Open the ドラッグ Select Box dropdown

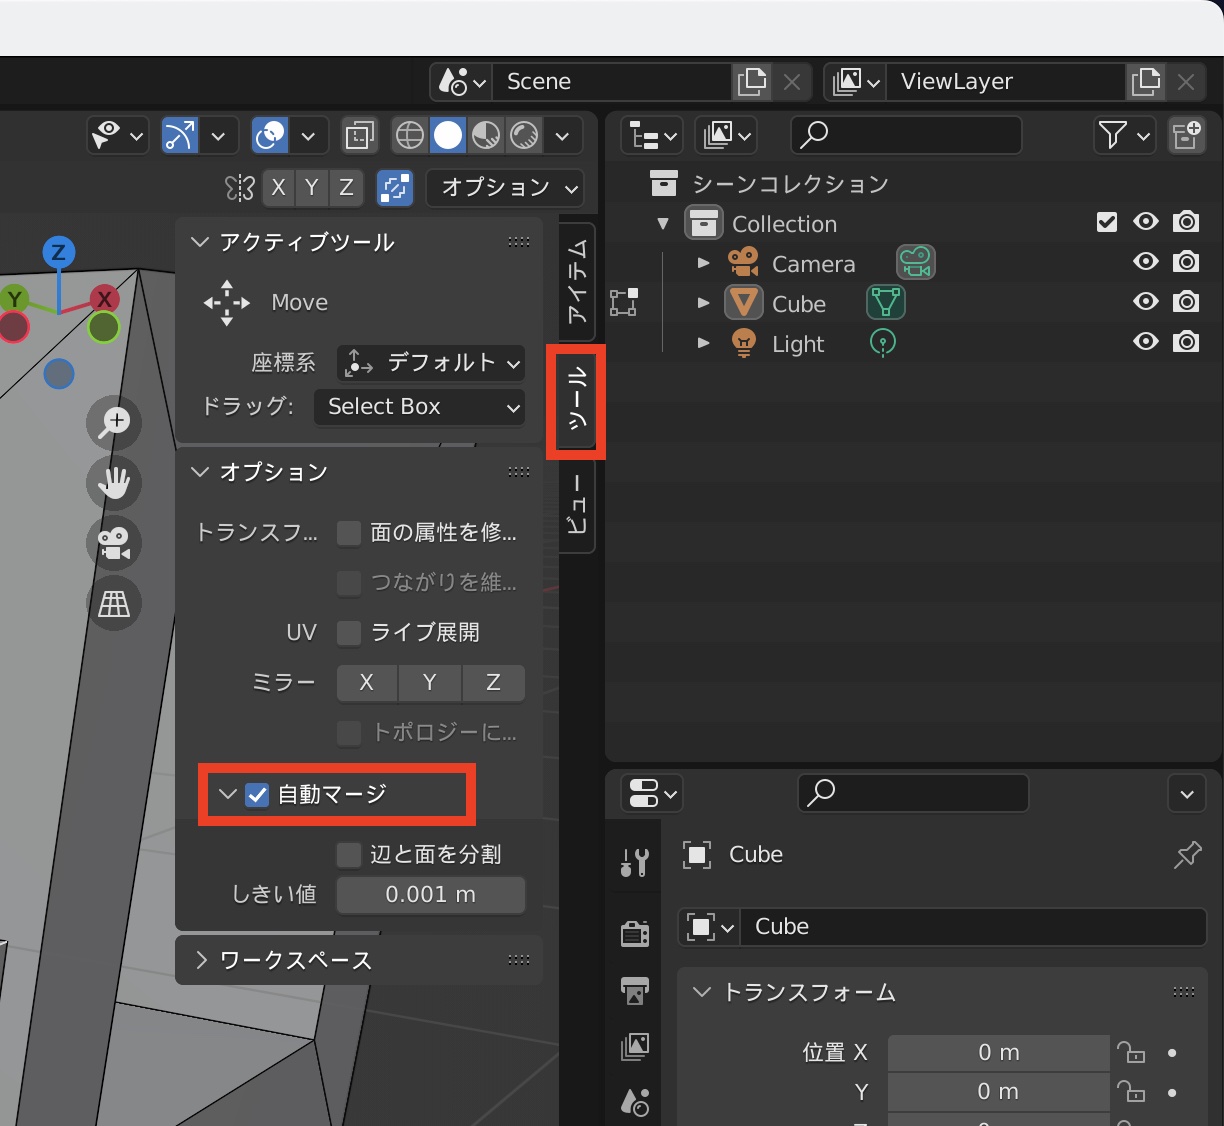(420, 407)
